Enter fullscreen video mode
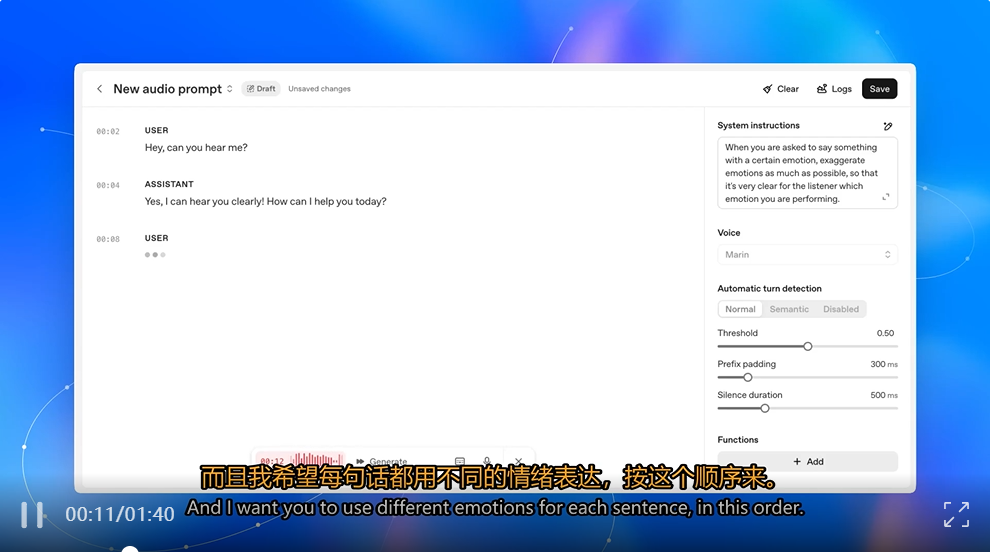Image resolution: width=990 pixels, height=552 pixels. coord(956,515)
